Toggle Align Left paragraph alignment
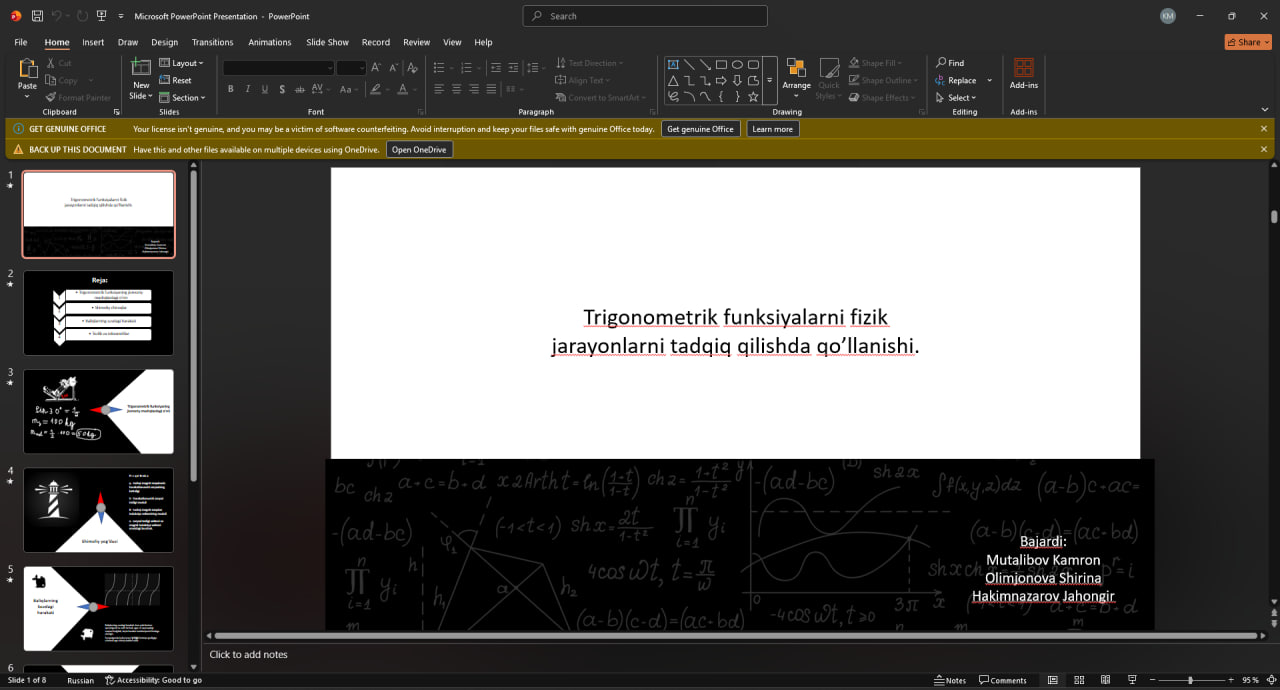1280x690 pixels. (439, 89)
